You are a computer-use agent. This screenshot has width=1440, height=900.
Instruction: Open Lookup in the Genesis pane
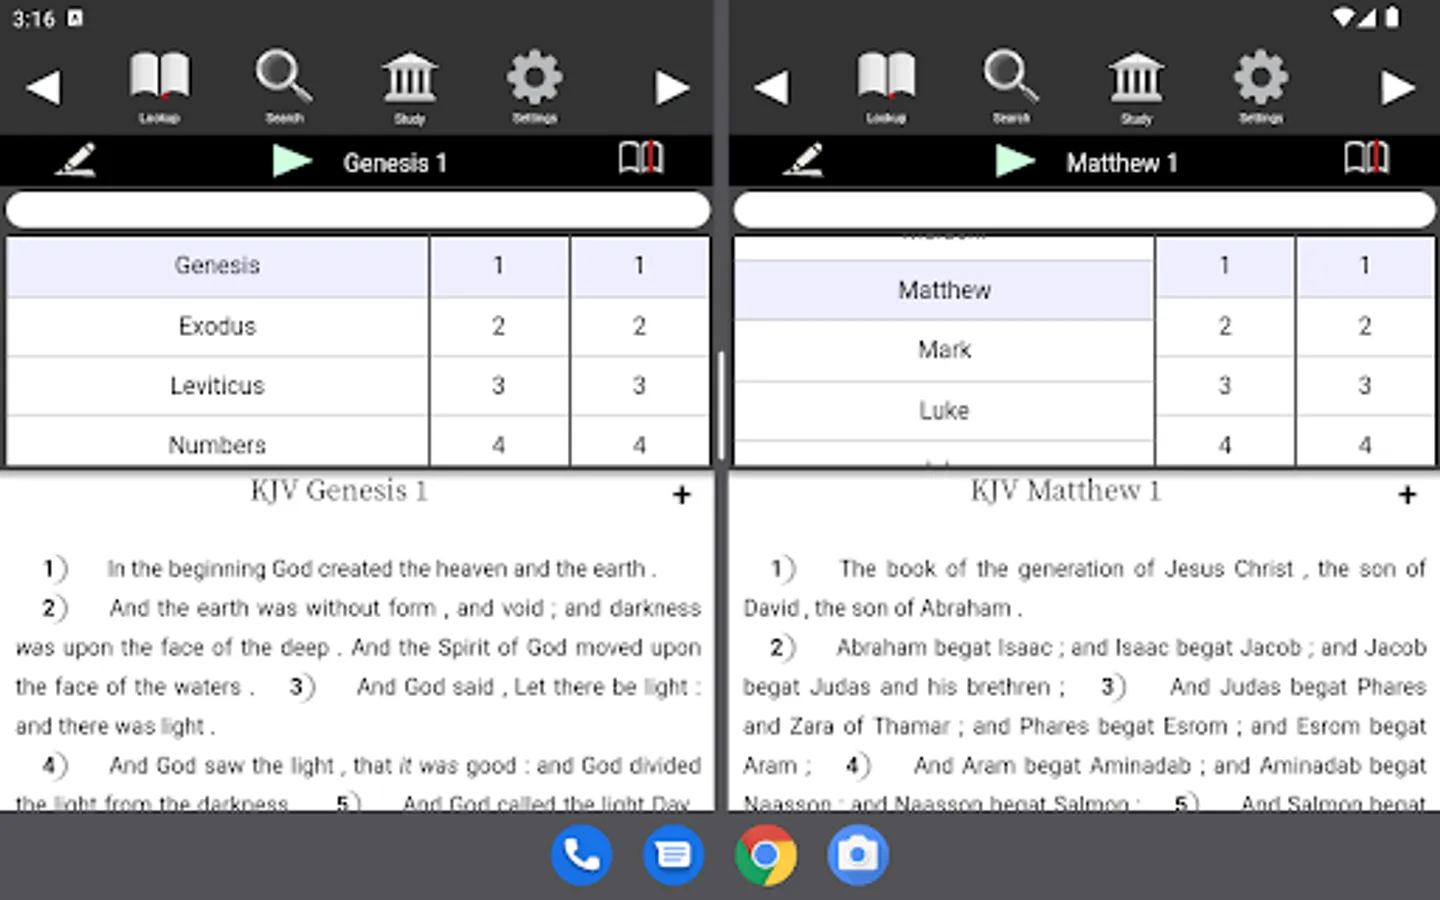pos(159,87)
